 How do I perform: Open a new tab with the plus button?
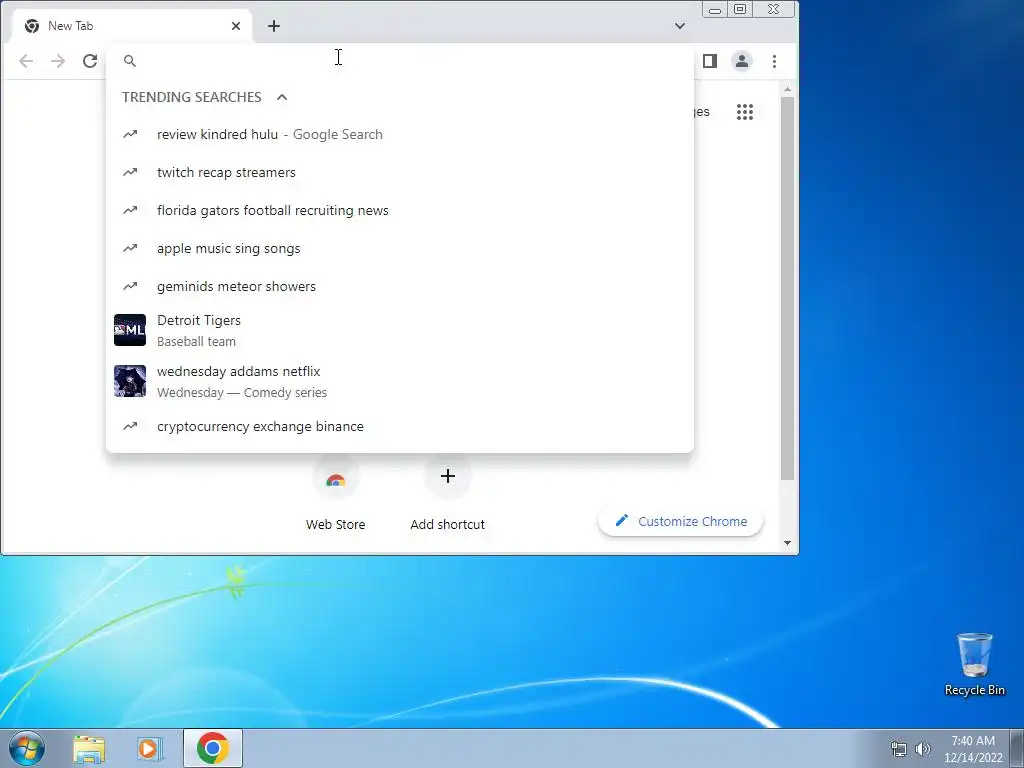(x=274, y=26)
